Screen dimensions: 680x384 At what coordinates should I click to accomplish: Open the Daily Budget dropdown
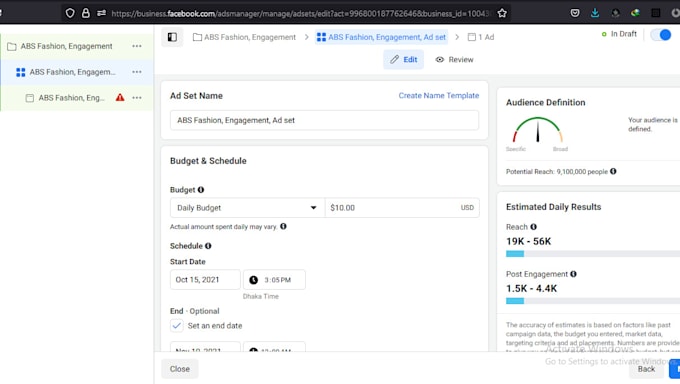[x=247, y=208]
